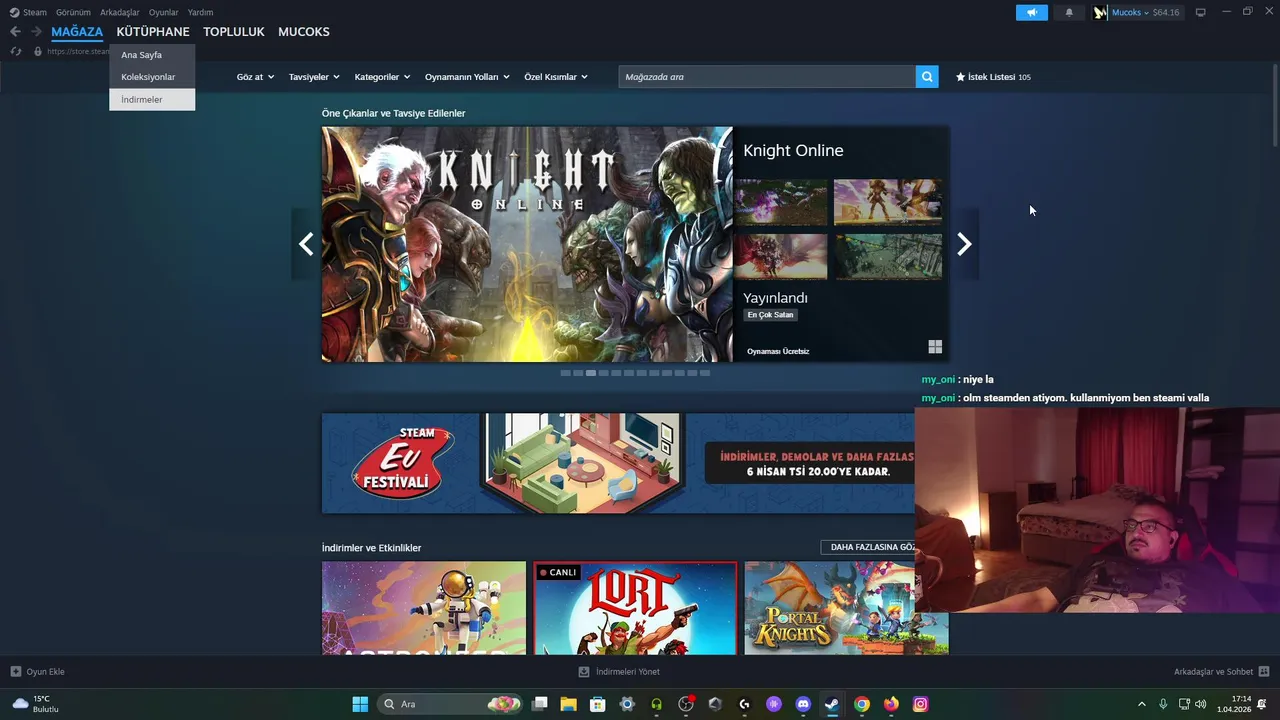Select Ana Sayfa in library submenu
This screenshot has height=720, width=1280.
pos(152,55)
